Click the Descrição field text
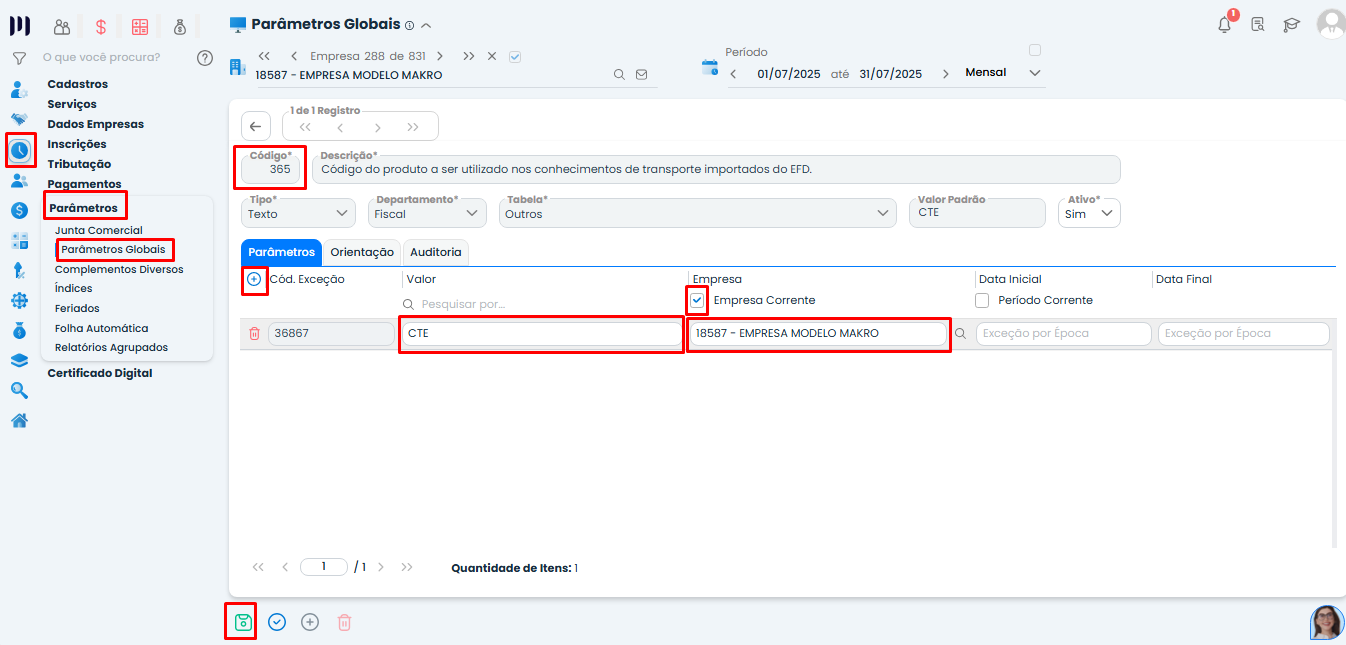 716,169
